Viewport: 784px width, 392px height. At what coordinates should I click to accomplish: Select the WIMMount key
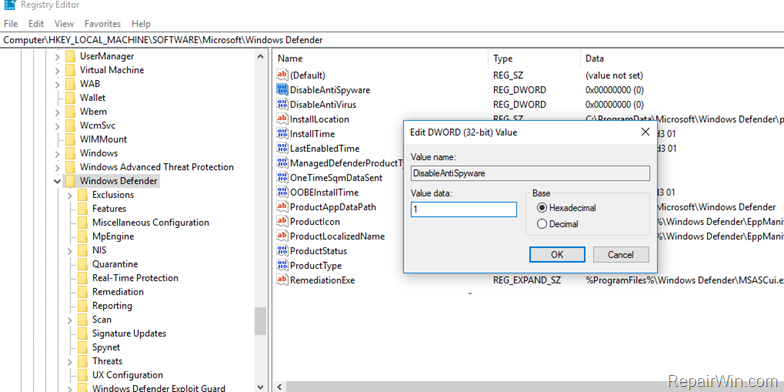point(104,139)
